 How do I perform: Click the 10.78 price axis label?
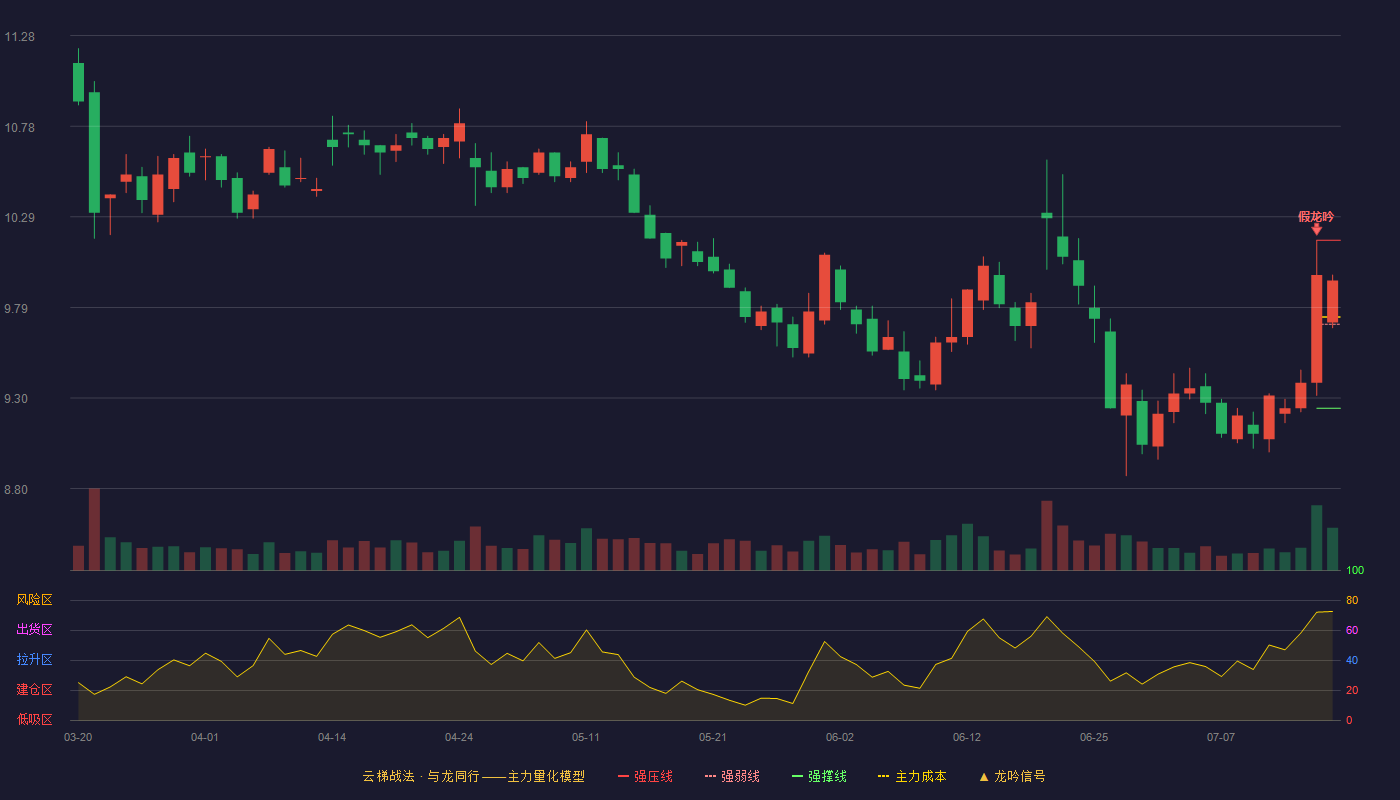tap(19, 128)
